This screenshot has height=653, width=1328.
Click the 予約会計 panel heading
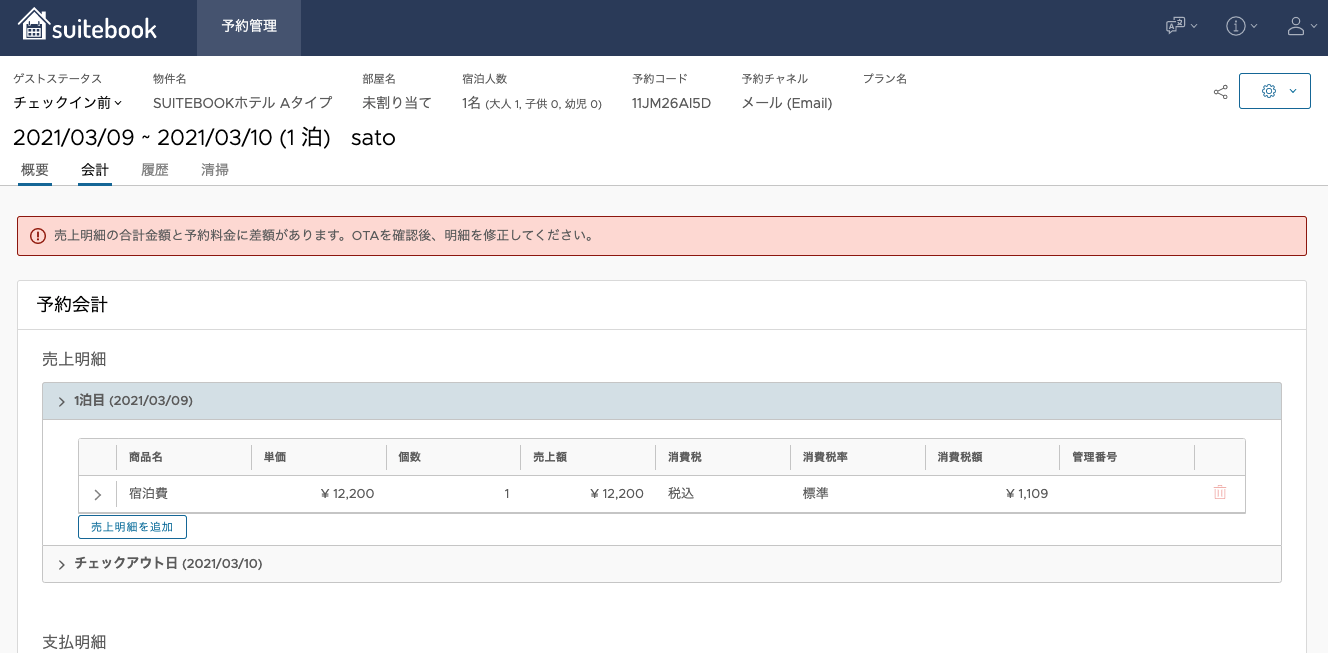(72, 305)
